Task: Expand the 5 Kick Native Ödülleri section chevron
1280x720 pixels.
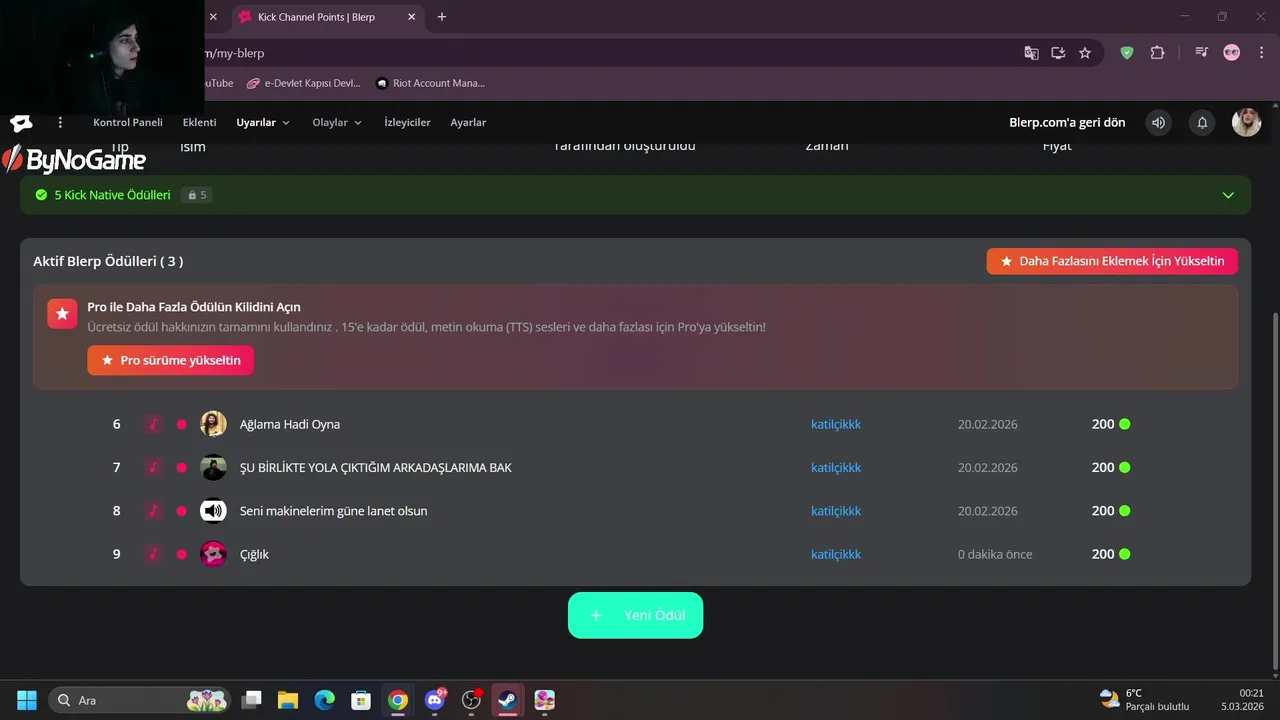Action: point(1228,195)
